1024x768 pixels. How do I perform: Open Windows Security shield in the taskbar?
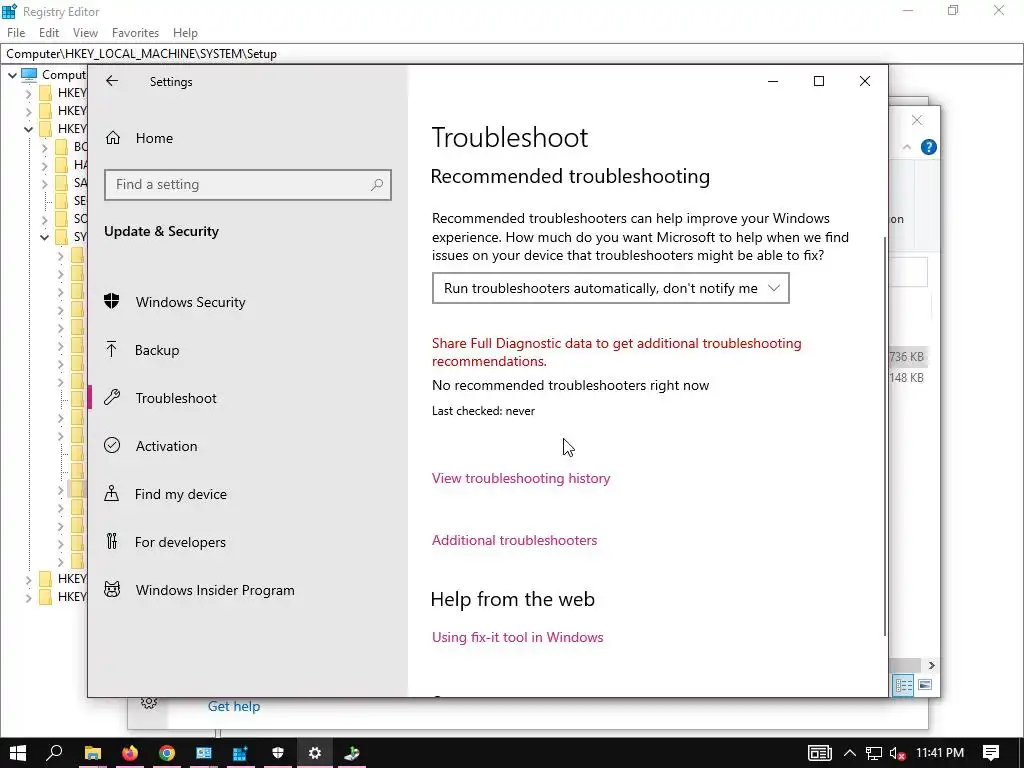(278, 753)
